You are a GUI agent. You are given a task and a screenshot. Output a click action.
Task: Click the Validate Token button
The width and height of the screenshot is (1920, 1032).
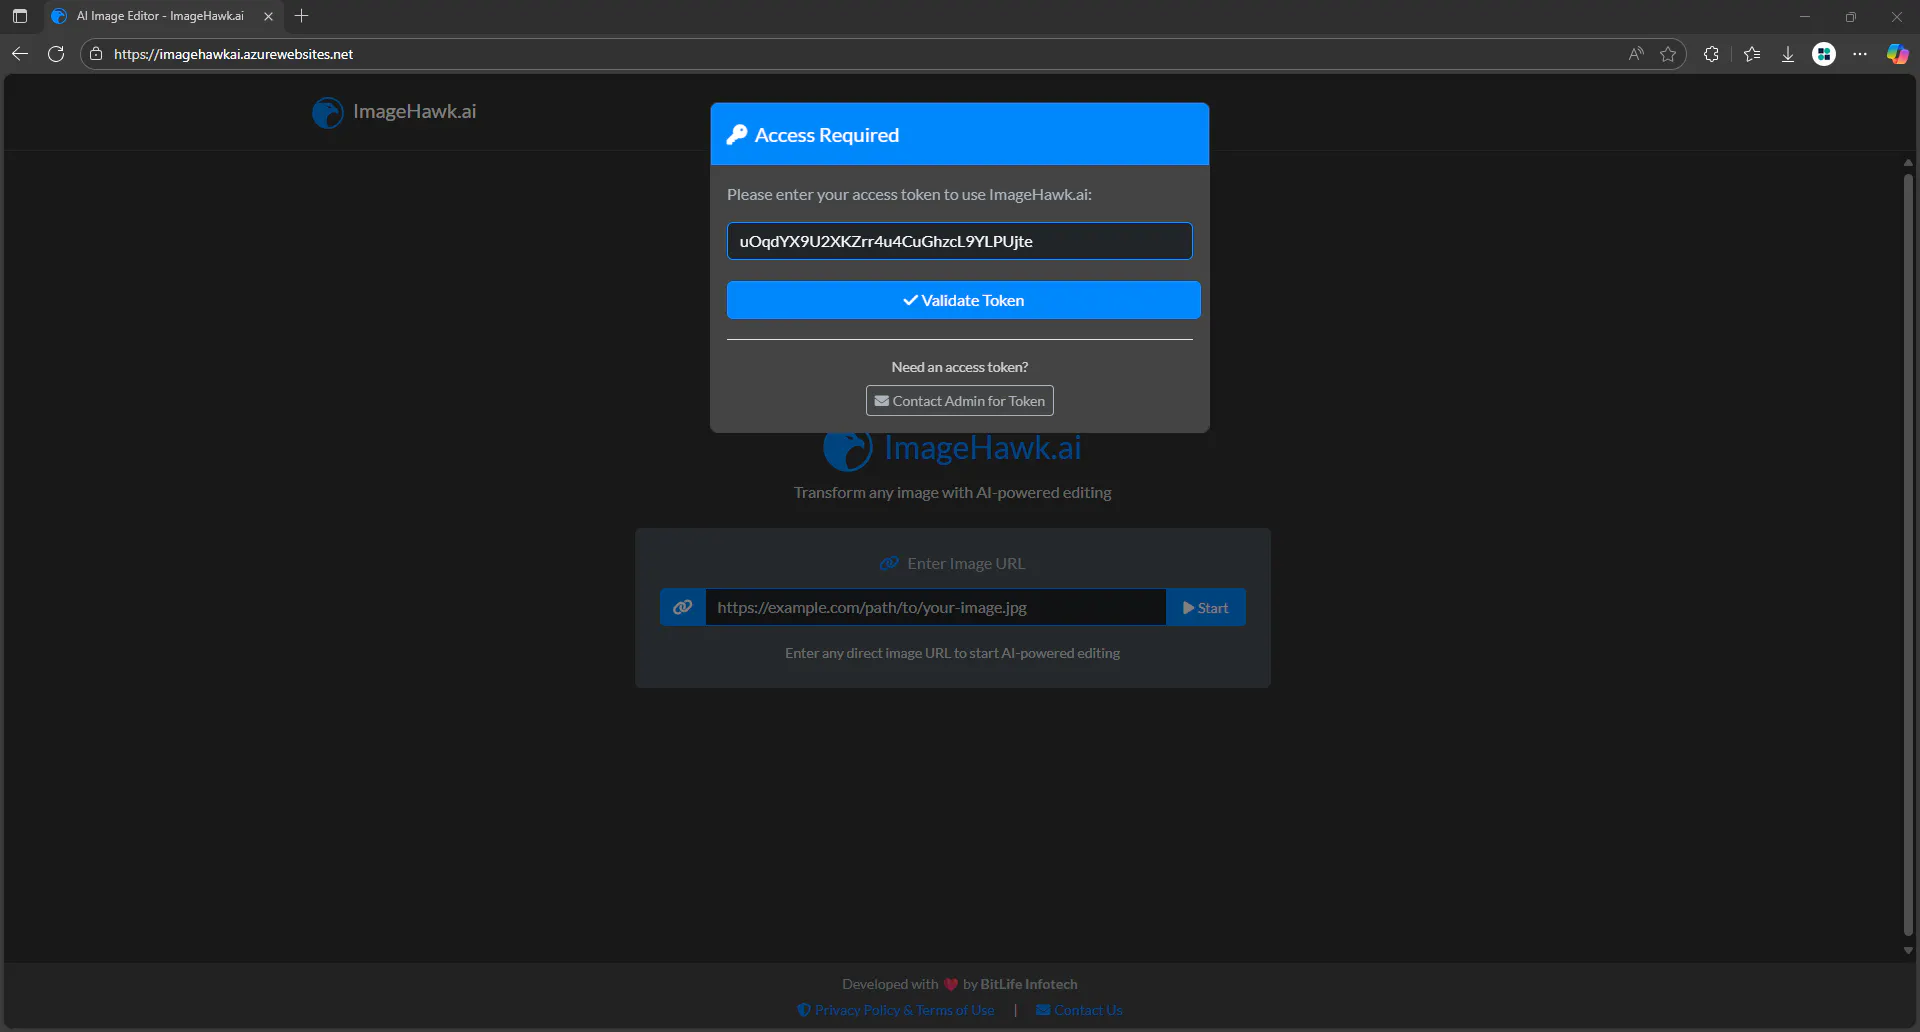pos(963,300)
